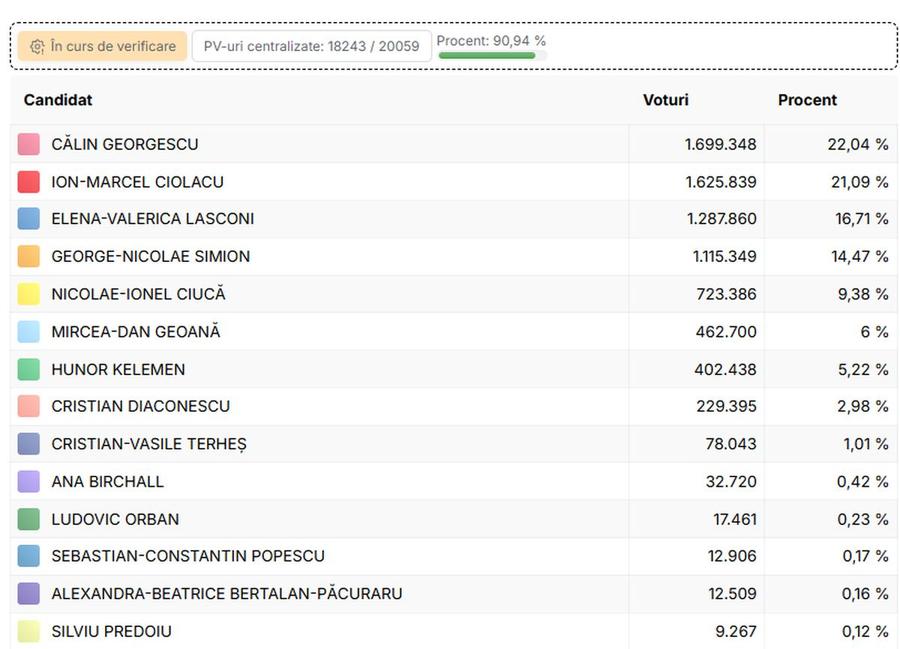Click the yellow swatch beside Nicolae-Ionel Ciucă
Image resolution: width=900 pixels, height=649 pixels.
[29, 294]
